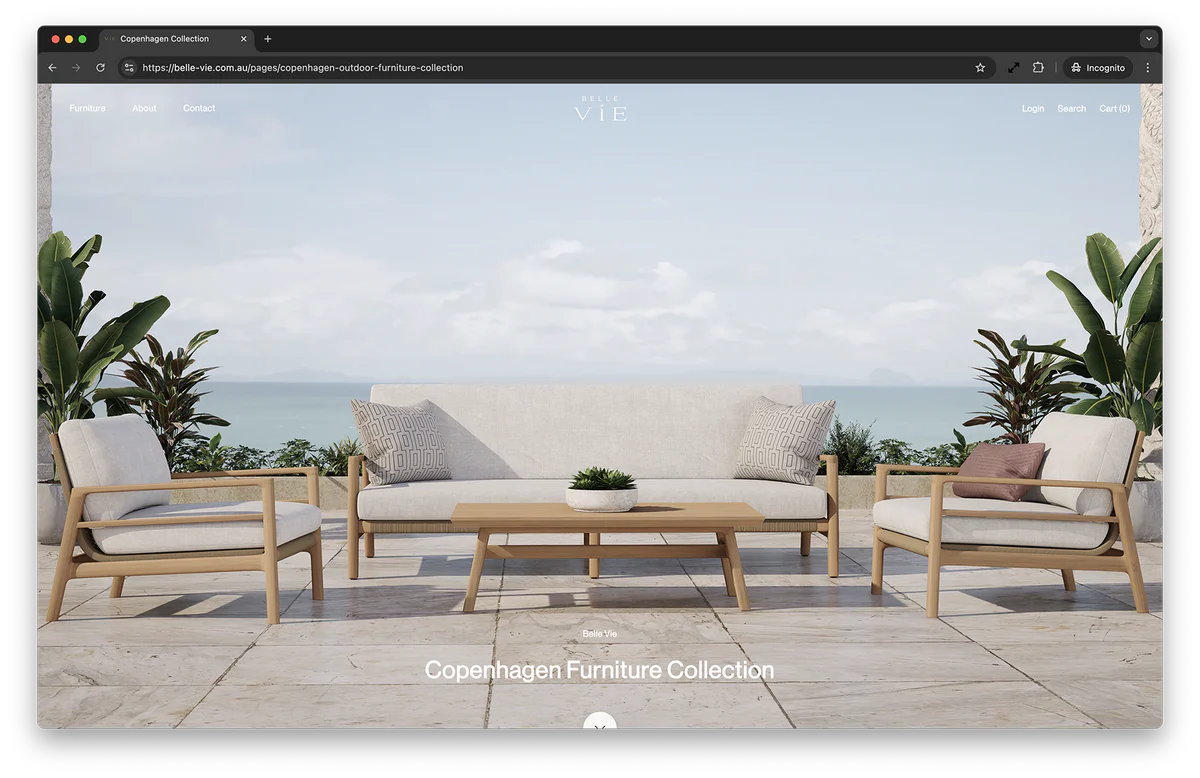Open the Extensions puzzle icon
Screen dimensions: 1200x778
pyautogui.click(x=1038, y=68)
